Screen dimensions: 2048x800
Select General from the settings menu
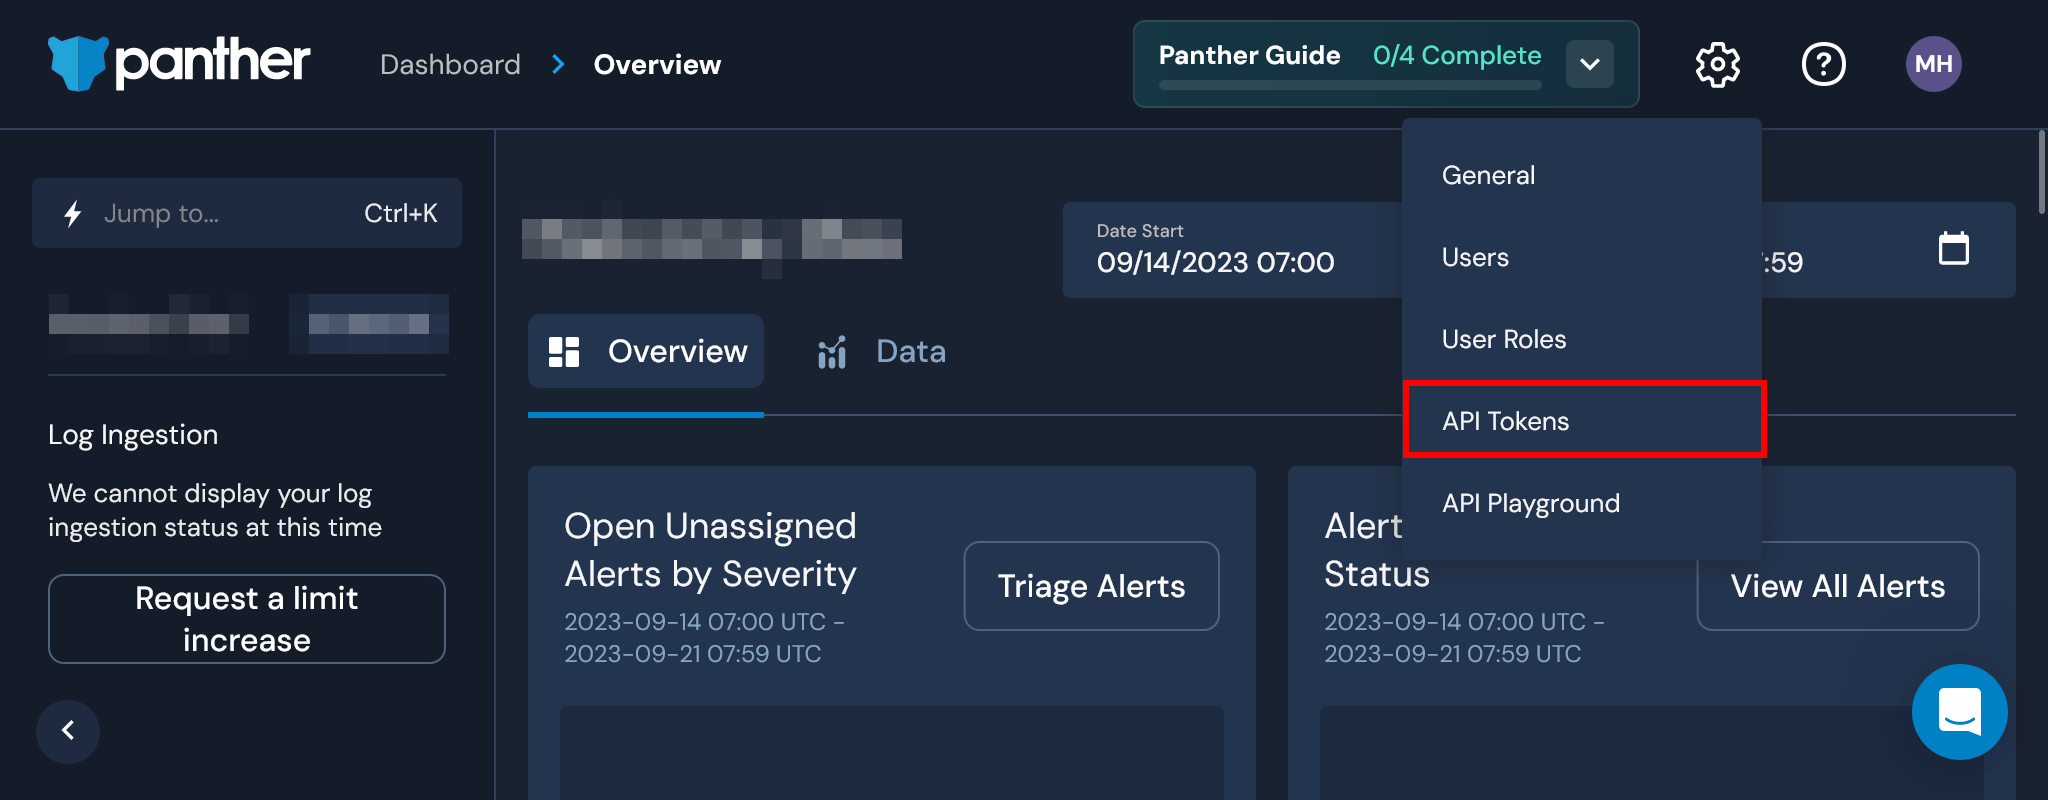click(x=1582, y=175)
